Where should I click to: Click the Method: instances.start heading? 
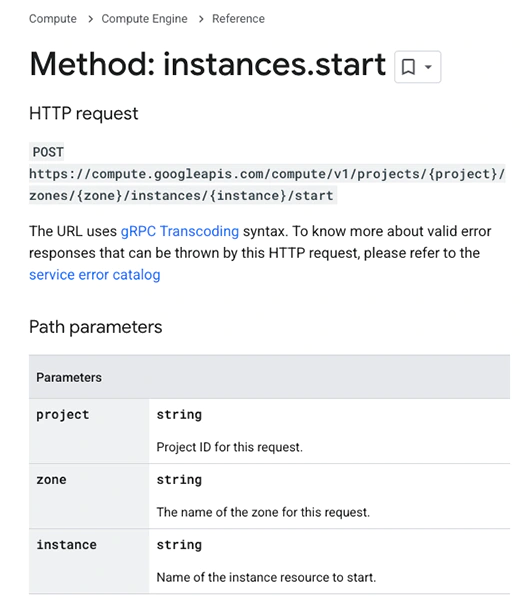pyautogui.click(x=208, y=64)
